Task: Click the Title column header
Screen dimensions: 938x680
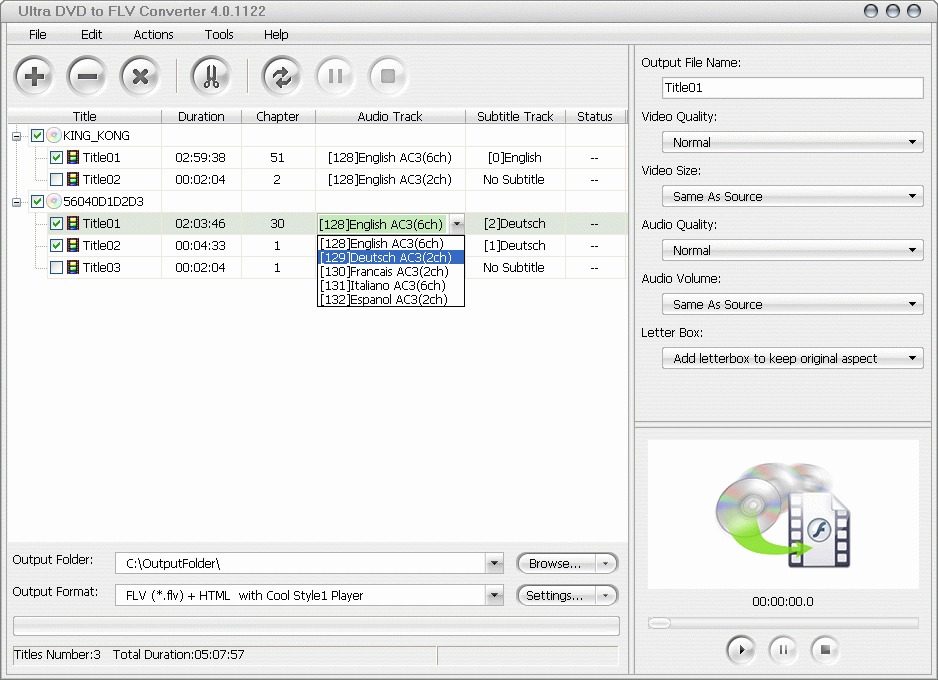Action: 85,117
